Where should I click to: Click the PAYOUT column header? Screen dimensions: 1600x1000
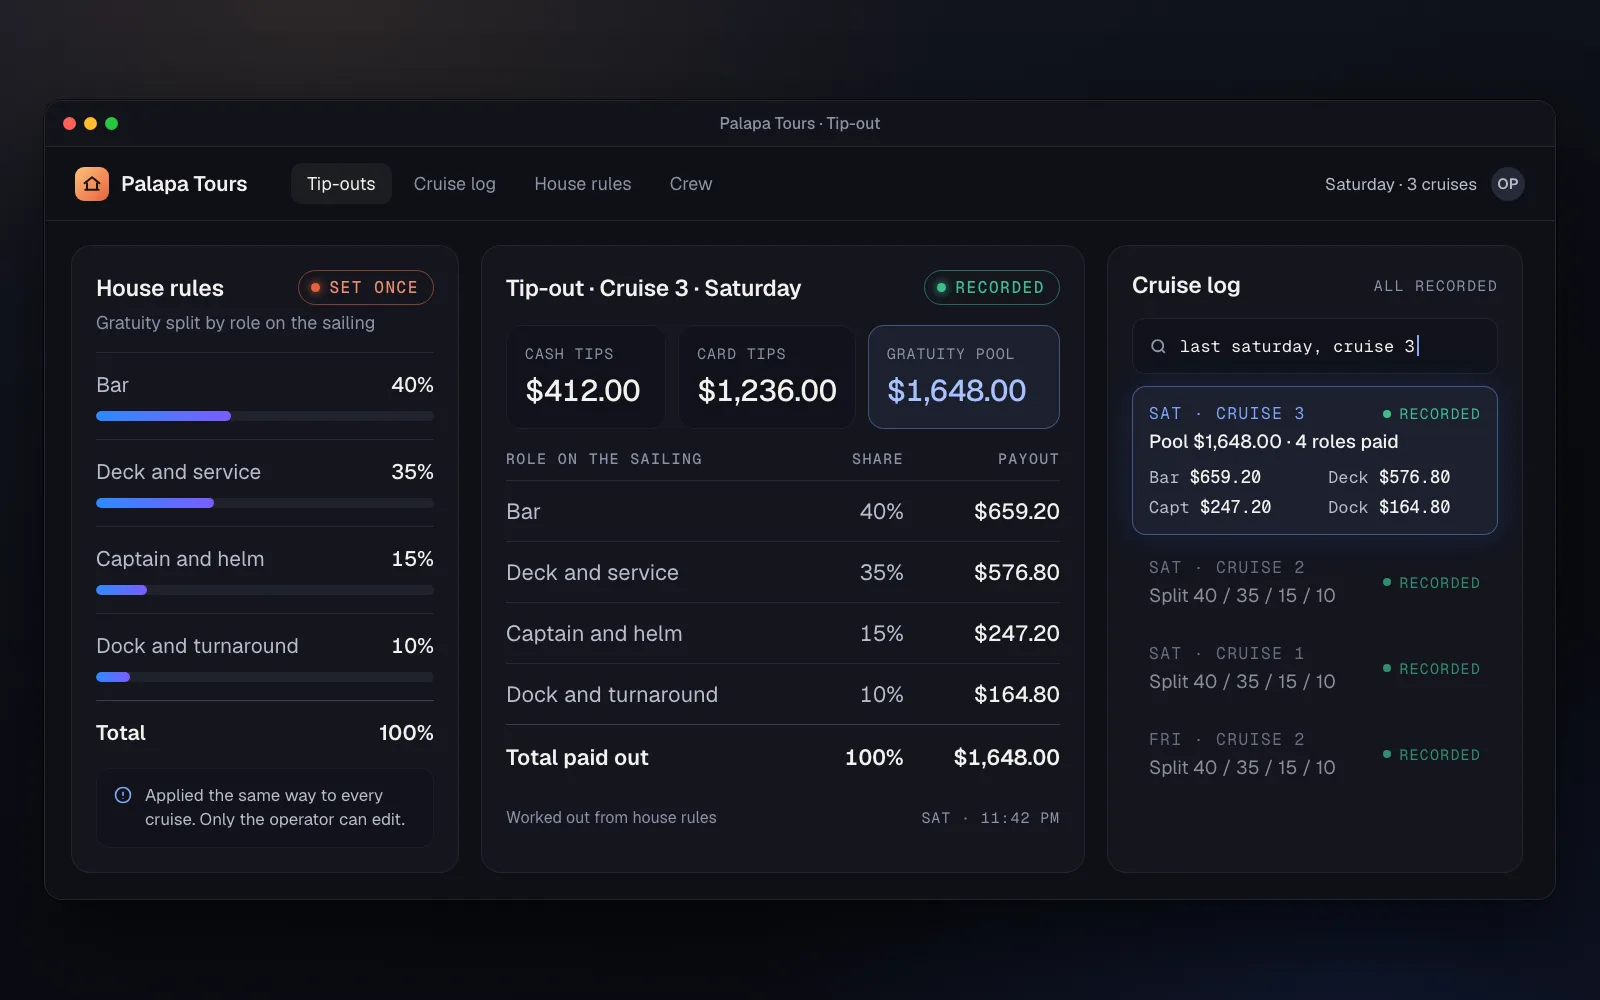tap(1028, 459)
